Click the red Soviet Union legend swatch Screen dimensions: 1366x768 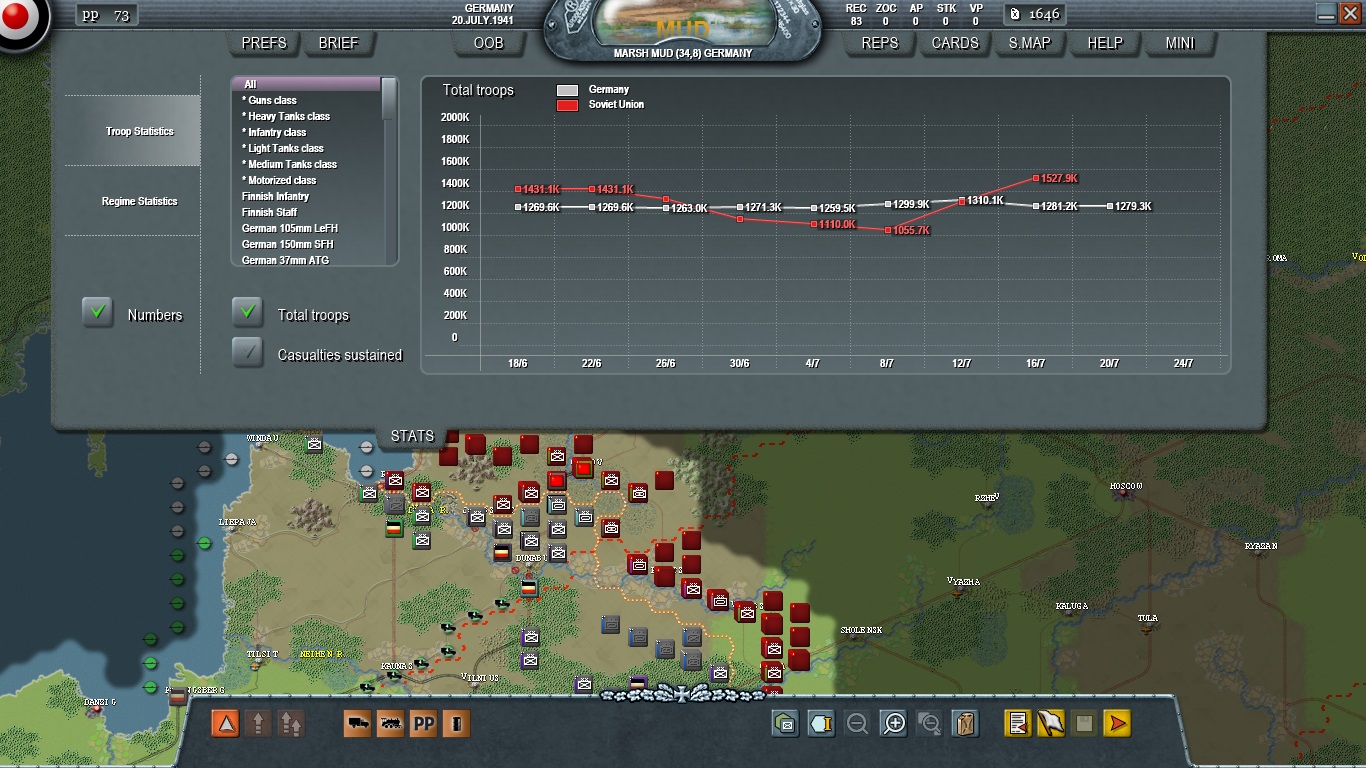[567, 105]
